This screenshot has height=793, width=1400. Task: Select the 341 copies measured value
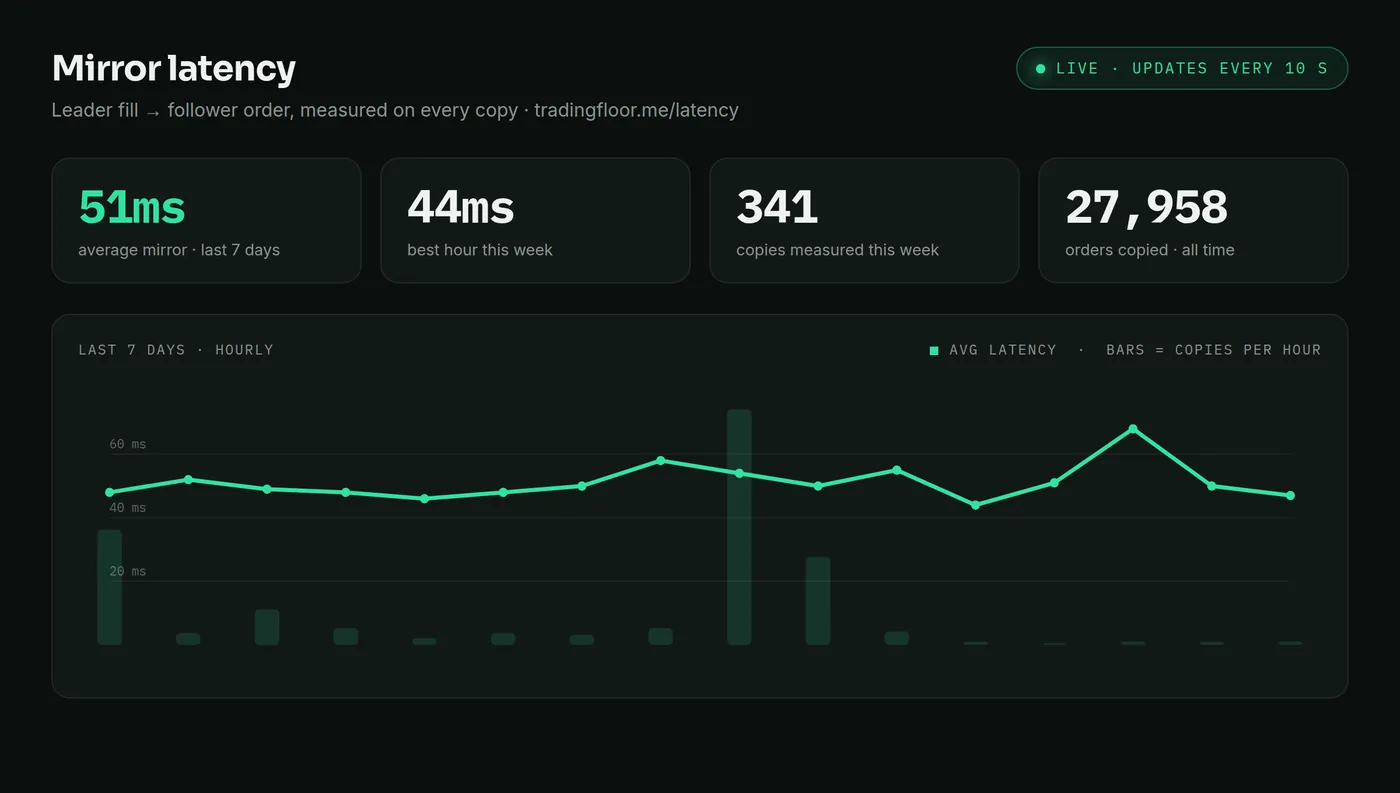[777, 207]
